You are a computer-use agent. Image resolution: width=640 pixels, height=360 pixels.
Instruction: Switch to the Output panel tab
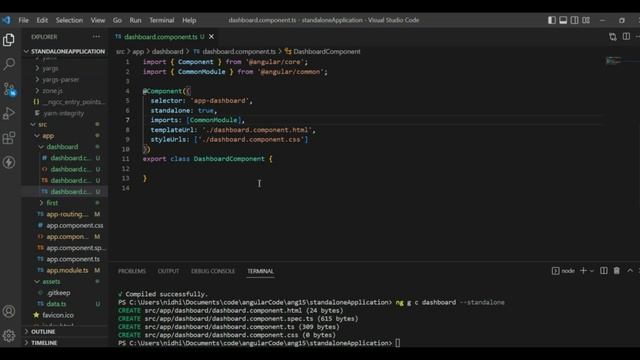coord(168,271)
